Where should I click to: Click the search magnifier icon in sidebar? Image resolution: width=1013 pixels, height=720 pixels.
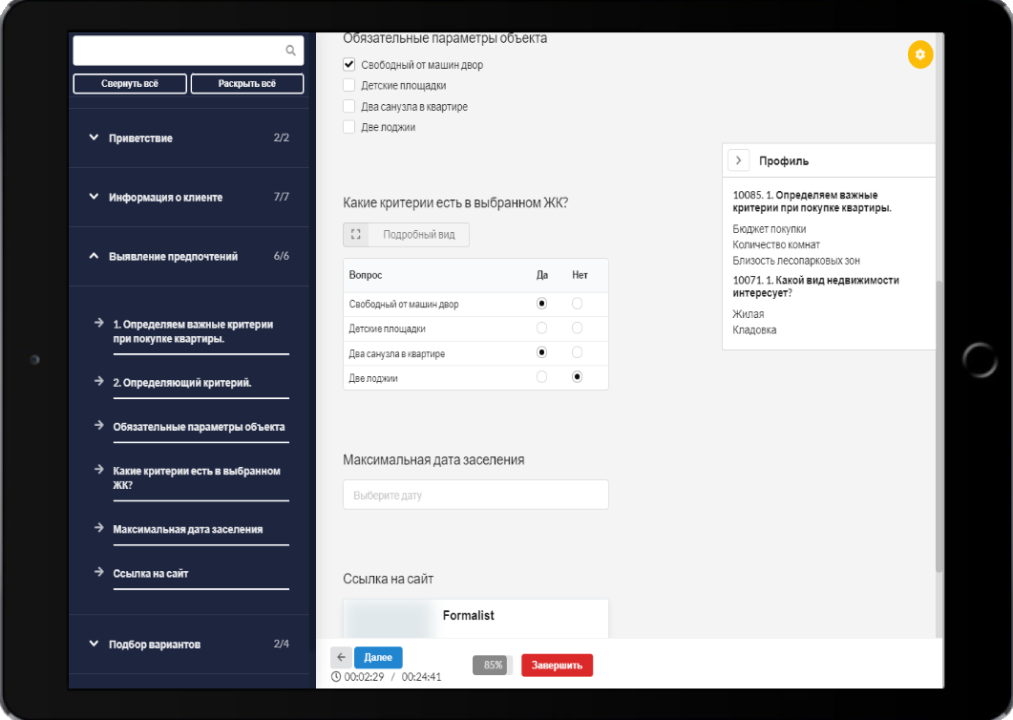(x=291, y=51)
